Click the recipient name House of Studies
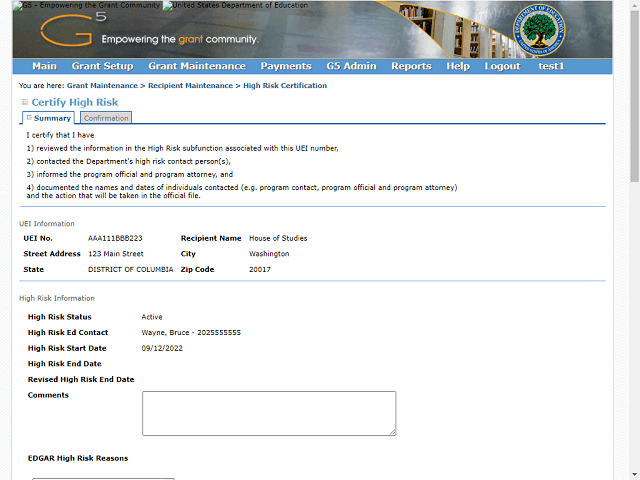The image size is (640, 480). 278,238
